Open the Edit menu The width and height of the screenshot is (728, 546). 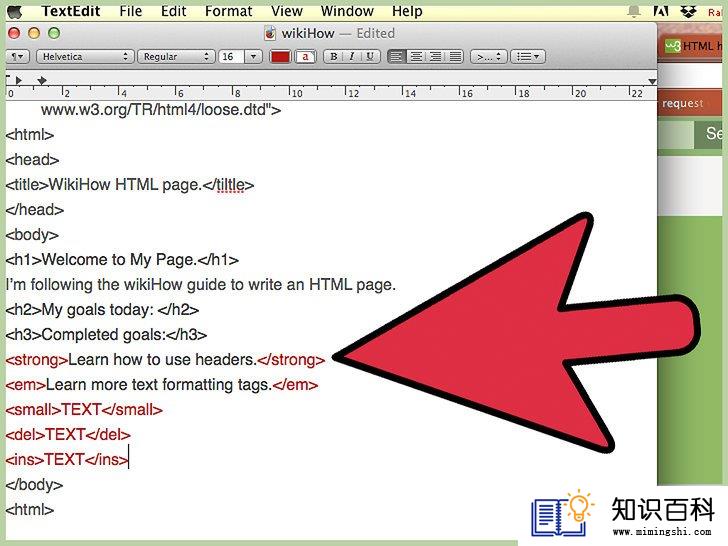tap(173, 11)
